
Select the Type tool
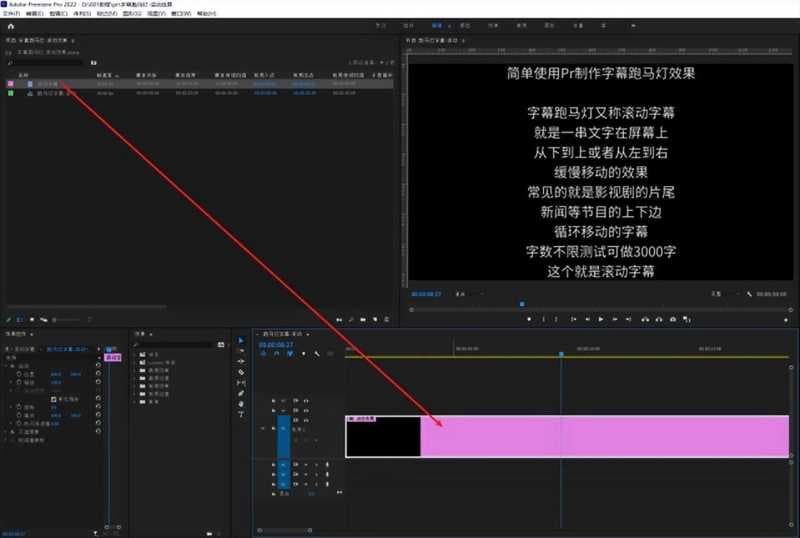[241, 414]
